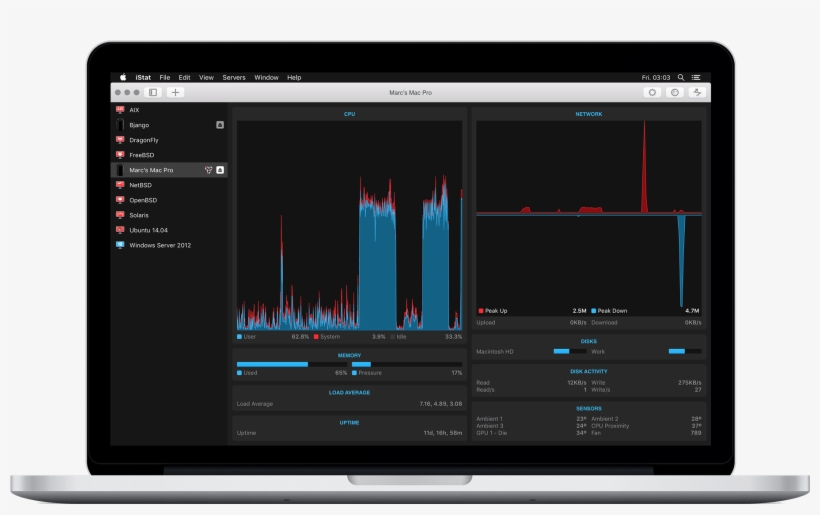
Task: Click the SENSORS section header
Action: [589, 409]
